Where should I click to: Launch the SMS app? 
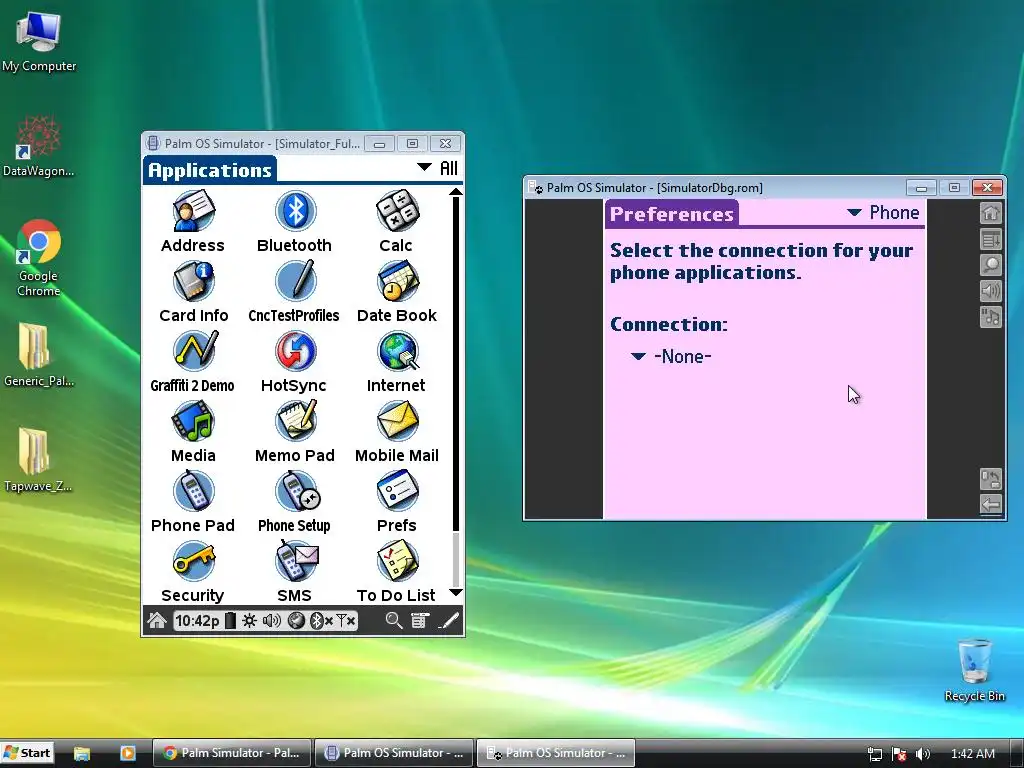click(295, 571)
